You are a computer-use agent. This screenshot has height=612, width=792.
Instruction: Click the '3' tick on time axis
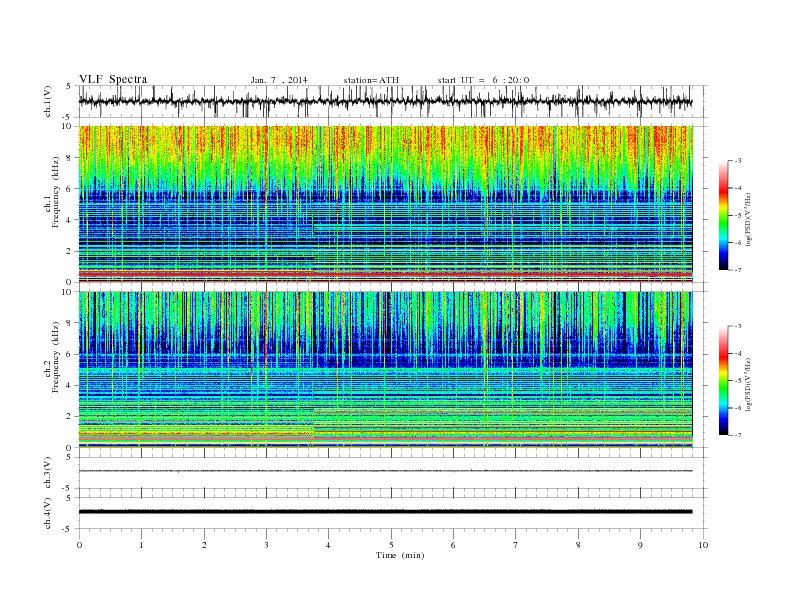(x=266, y=545)
